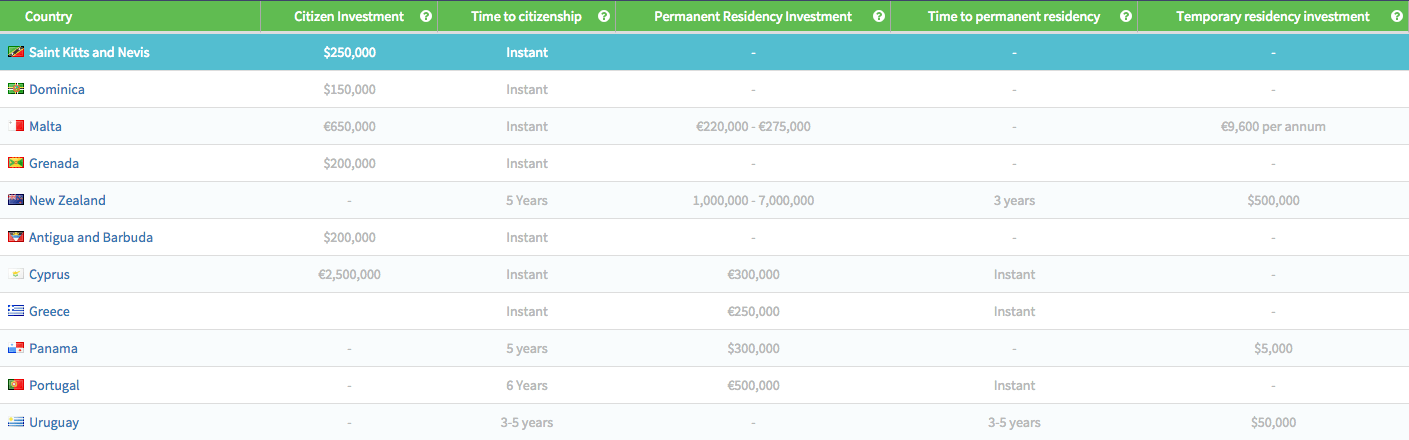Sort by Temporary residency investment header
1409x440 pixels.
point(1273,16)
